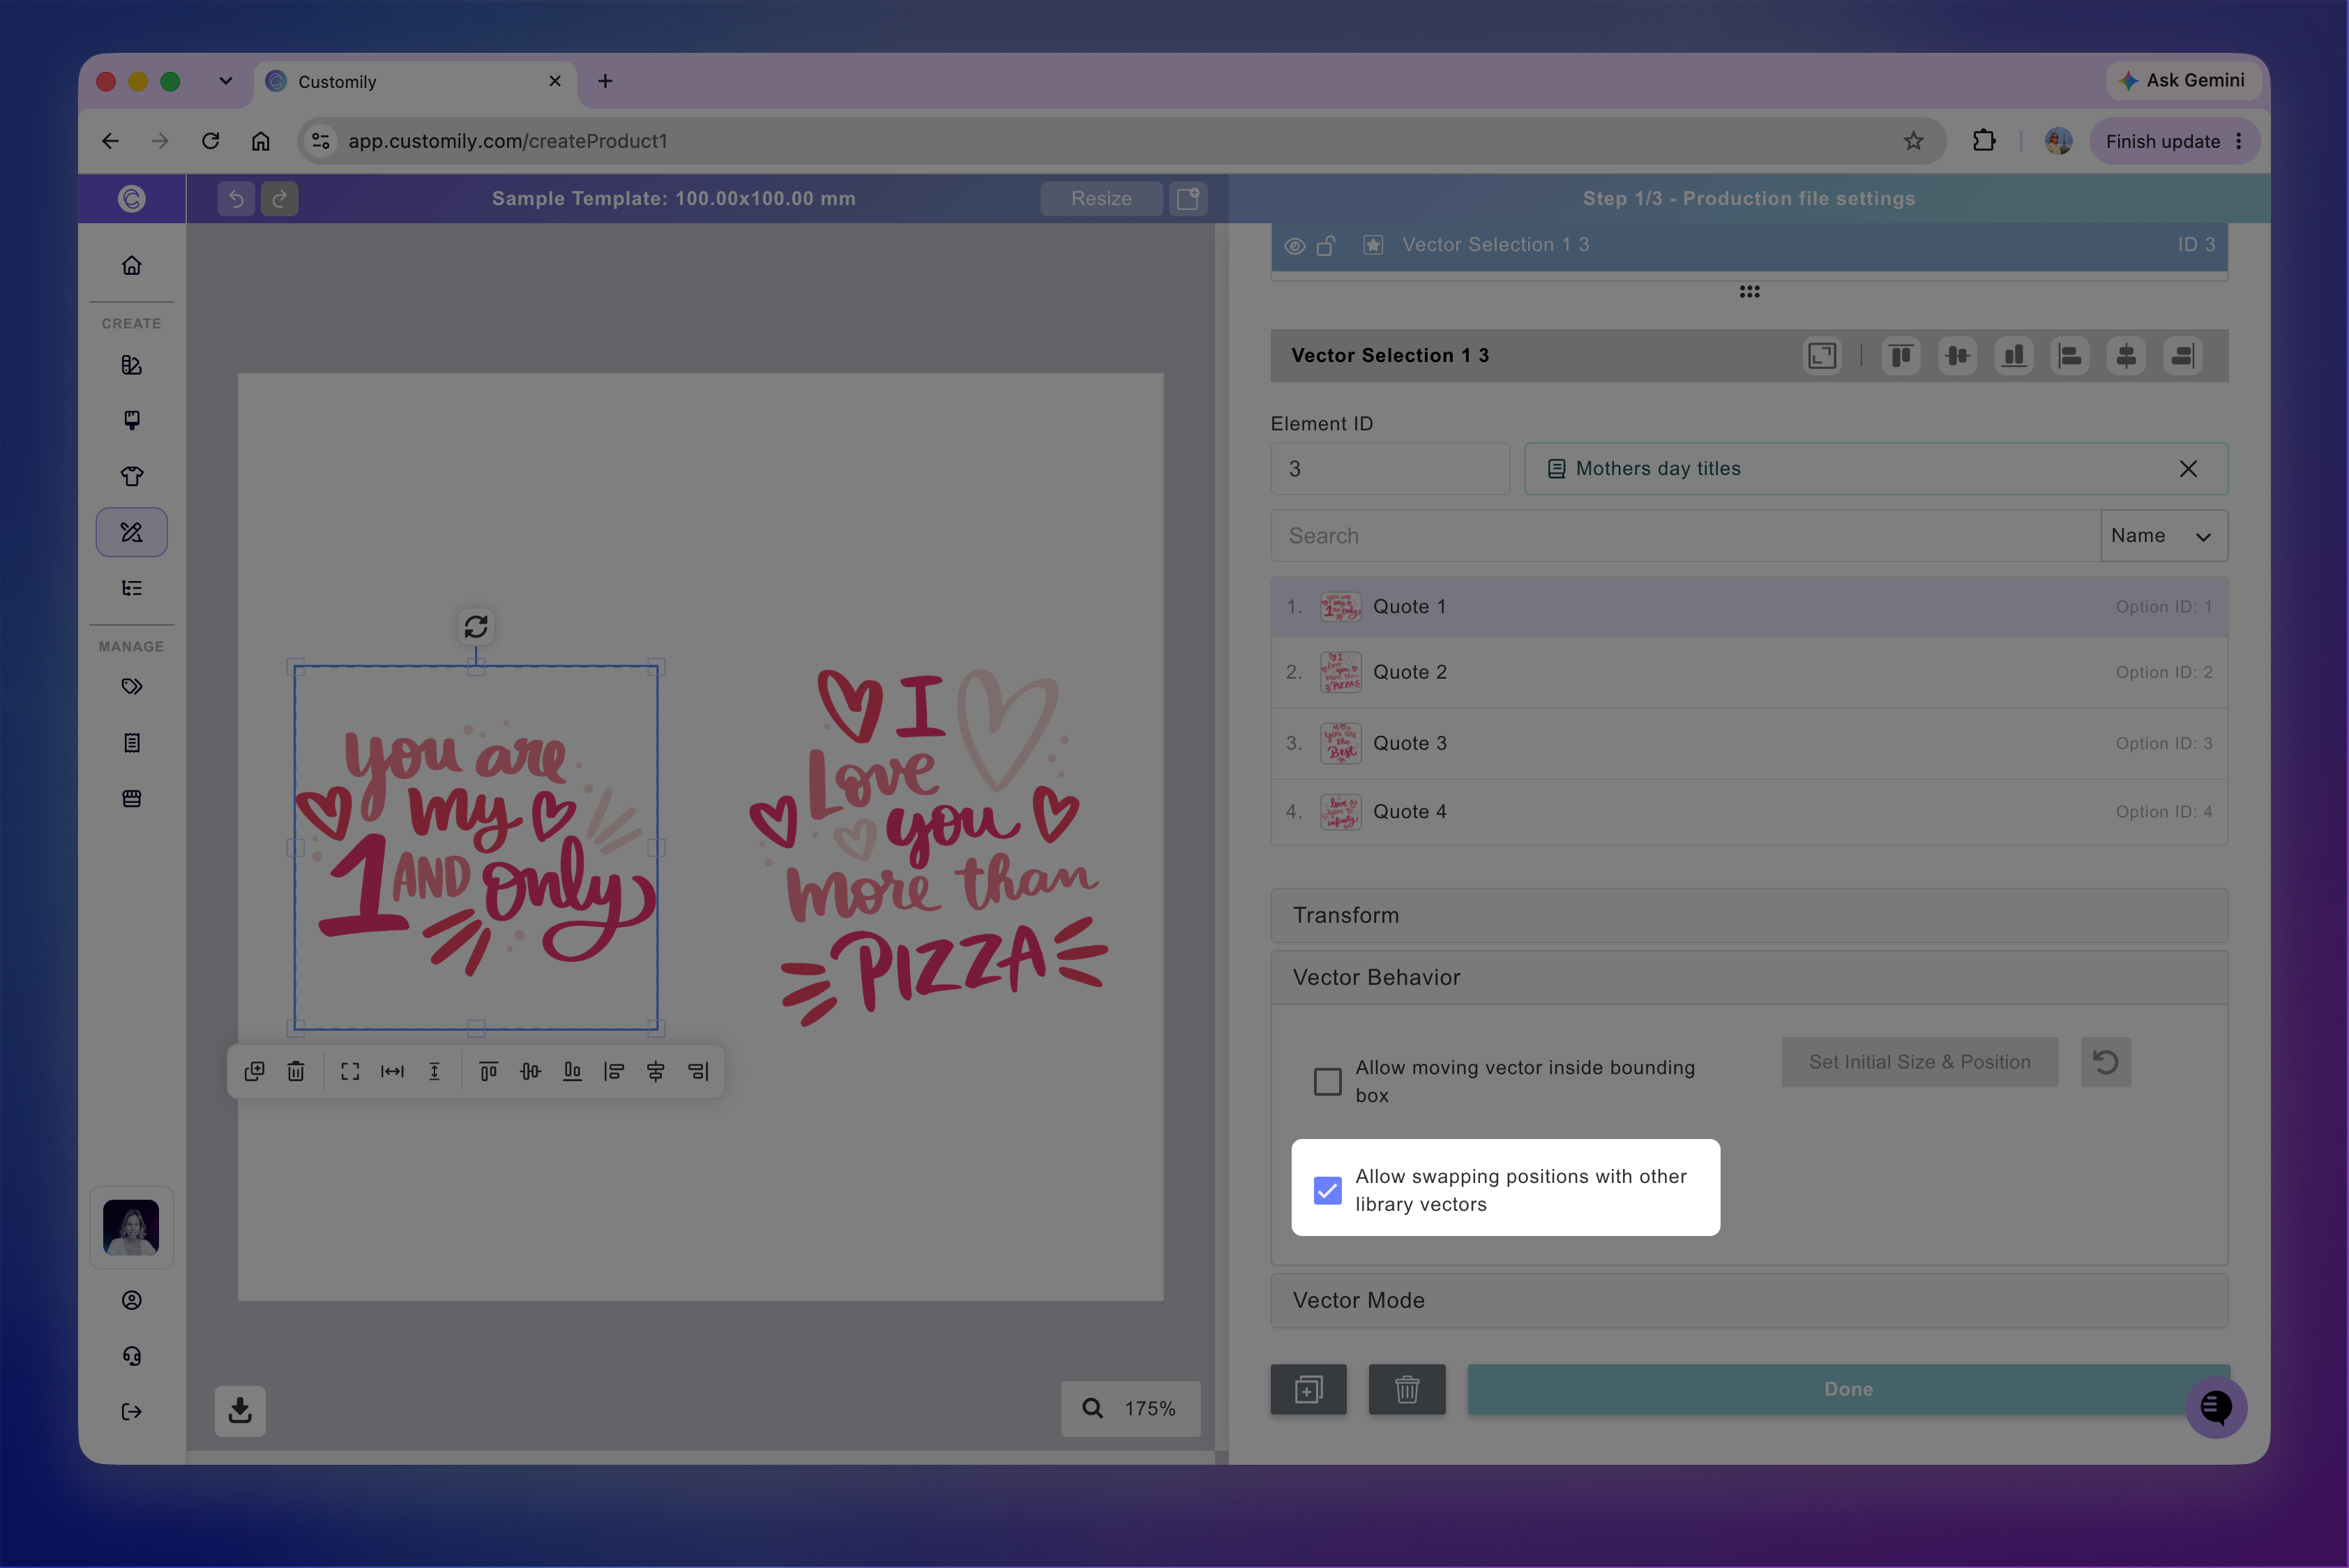2349x1568 pixels.
Task: Delete the vector using the floating toolbar trash
Action: [x=296, y=1071]
